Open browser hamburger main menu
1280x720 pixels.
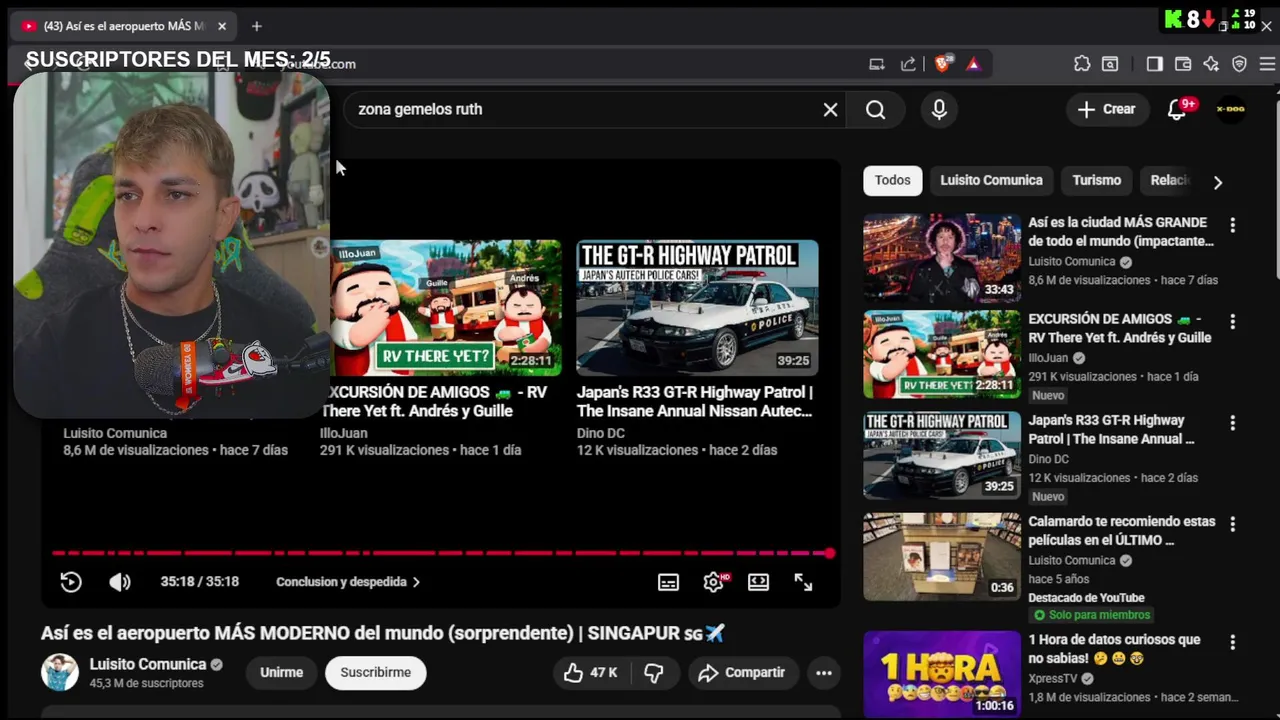tap(1267, 64)
